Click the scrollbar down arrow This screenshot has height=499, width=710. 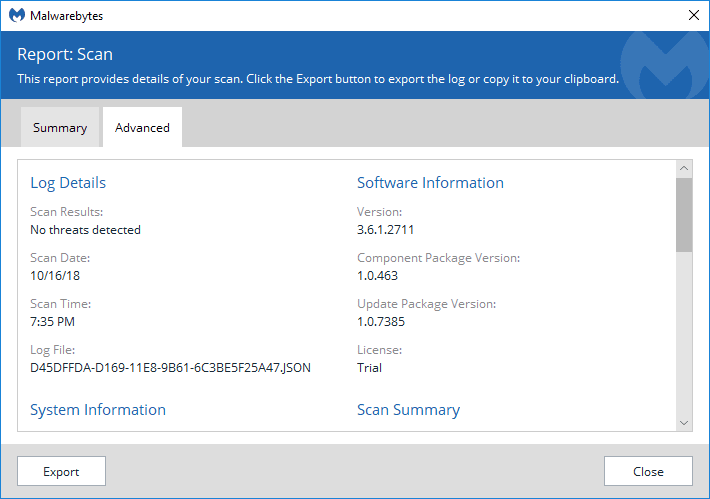coord(684,423)
